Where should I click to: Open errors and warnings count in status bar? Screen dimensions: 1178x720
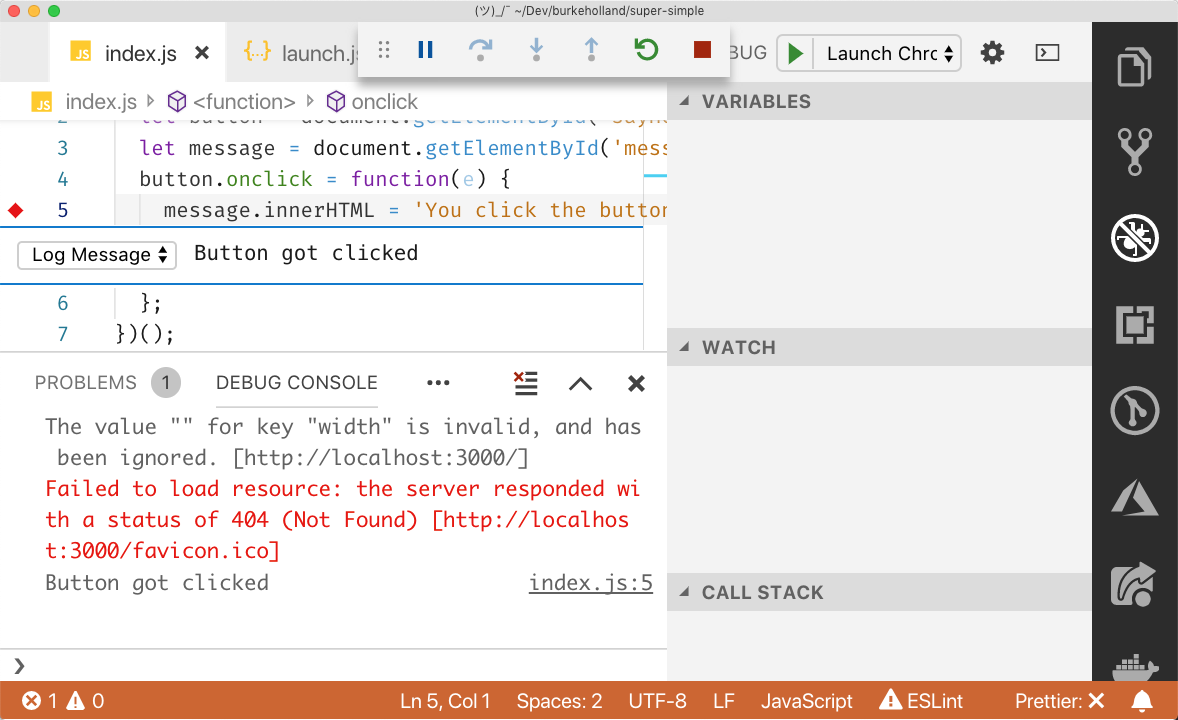tap(63, 701)
